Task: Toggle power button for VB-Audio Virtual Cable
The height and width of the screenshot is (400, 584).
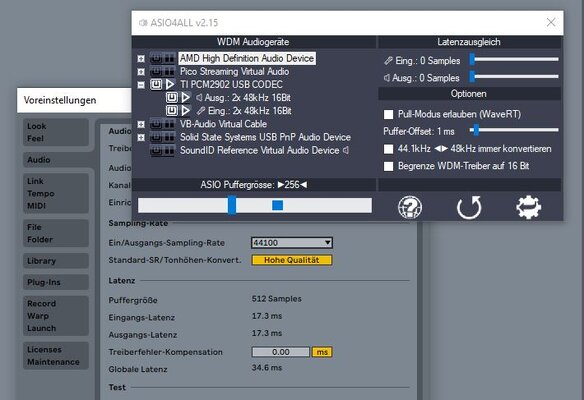Action: [156, 124]
